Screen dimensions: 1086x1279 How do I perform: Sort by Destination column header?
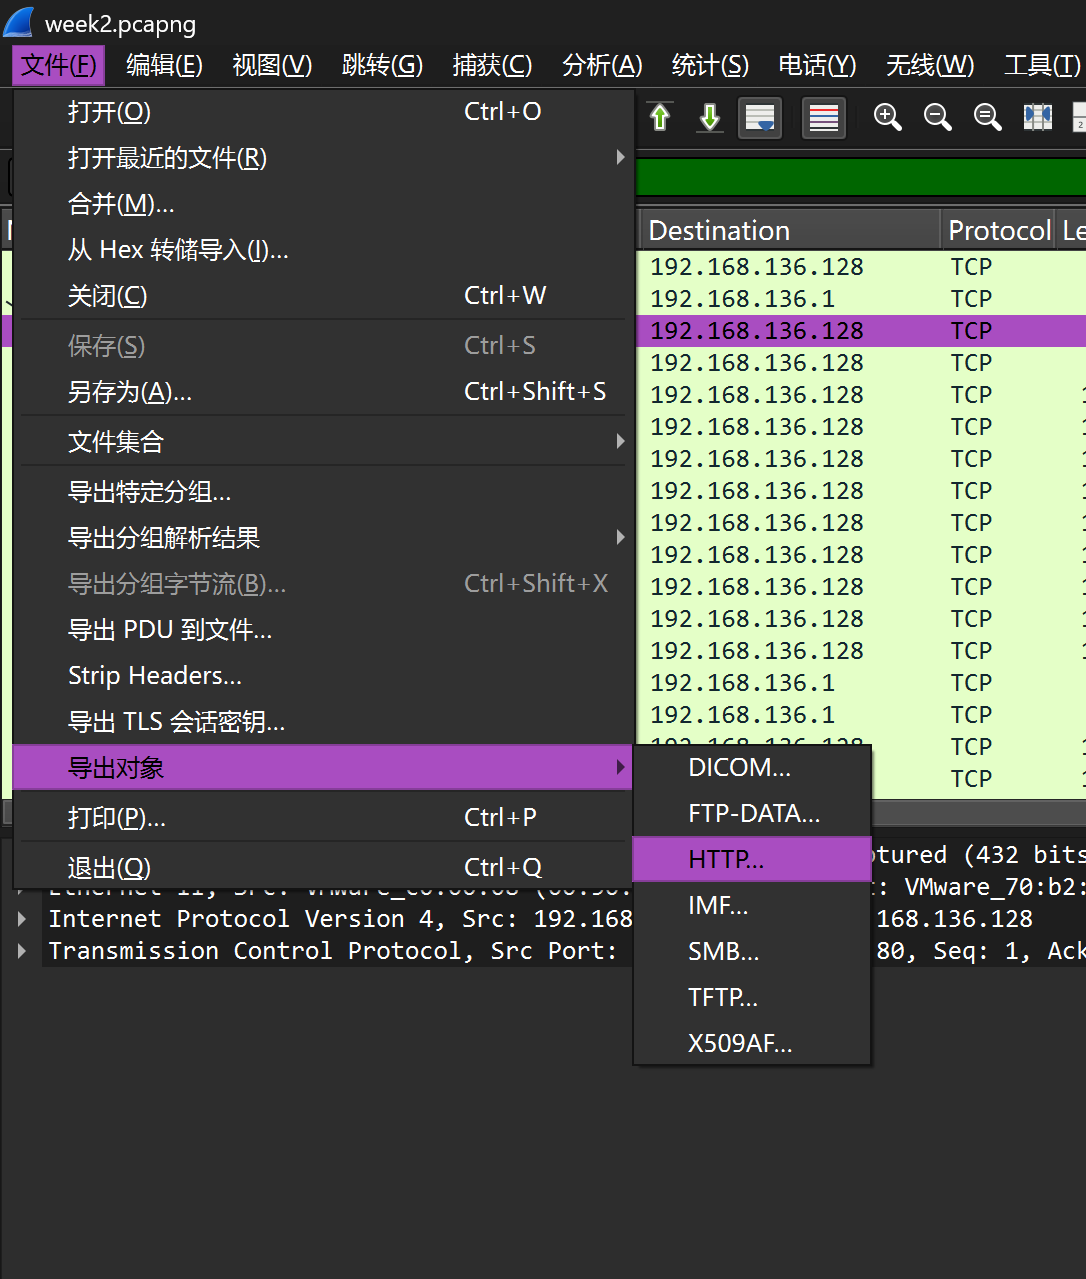click(789, 231)
